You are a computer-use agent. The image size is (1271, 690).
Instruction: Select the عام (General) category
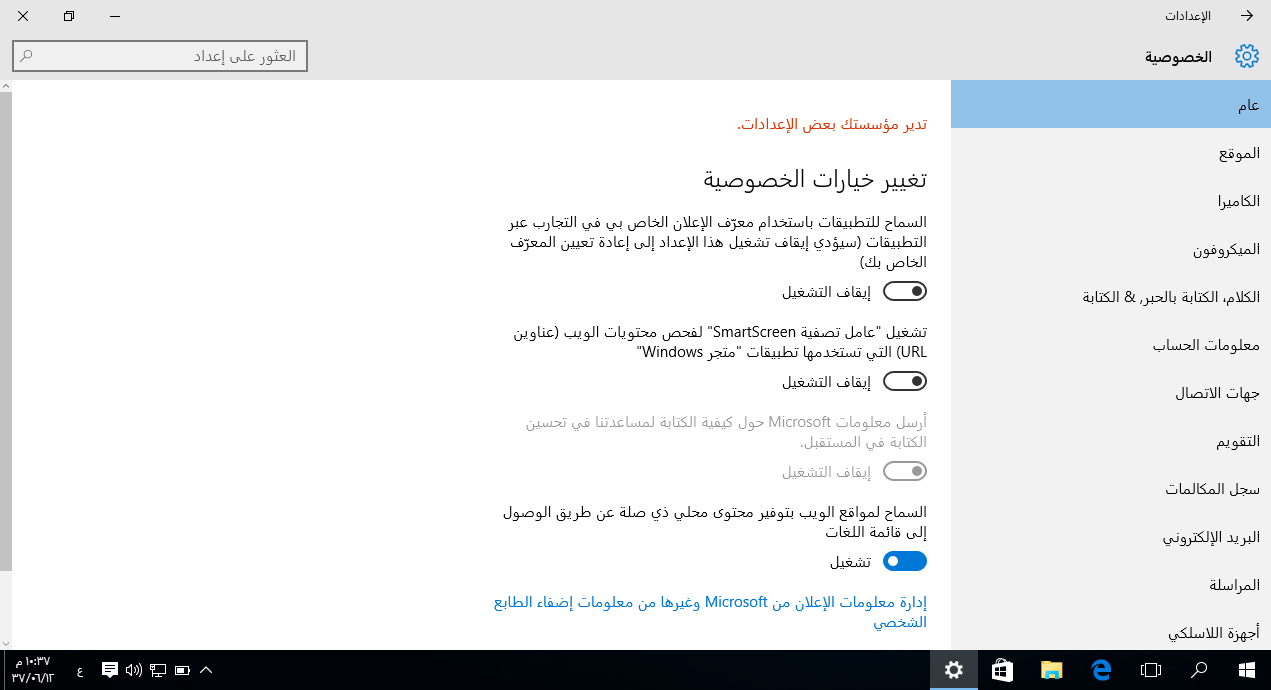click(1111, 104)
